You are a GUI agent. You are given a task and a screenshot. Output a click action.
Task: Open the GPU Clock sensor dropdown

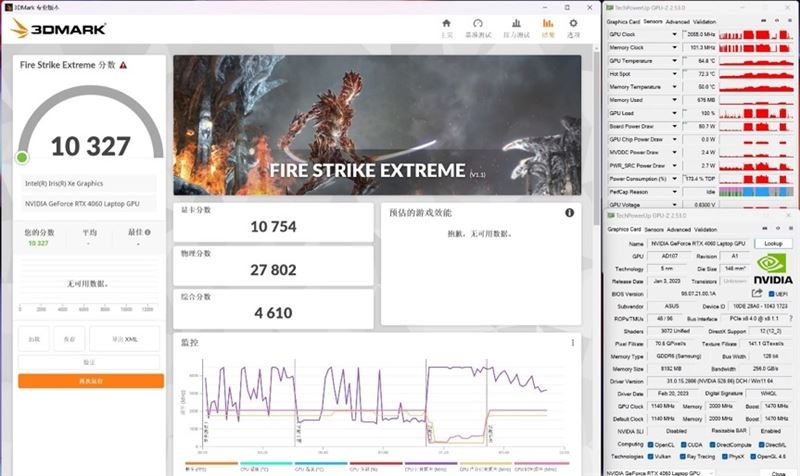674,34
